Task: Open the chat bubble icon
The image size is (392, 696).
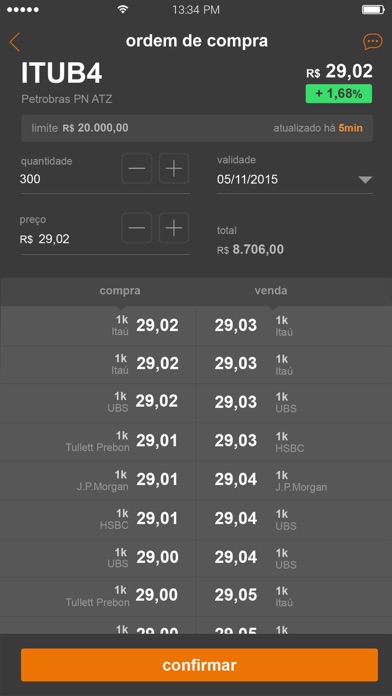Action: click(x=372, y=42)
